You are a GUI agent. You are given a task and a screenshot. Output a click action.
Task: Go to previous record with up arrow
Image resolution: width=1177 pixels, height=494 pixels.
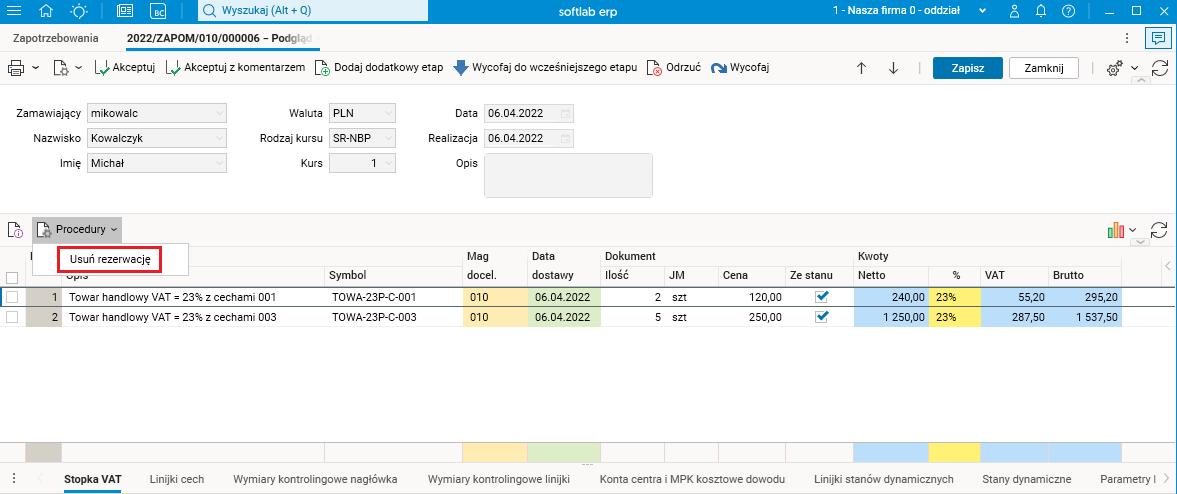862,68
